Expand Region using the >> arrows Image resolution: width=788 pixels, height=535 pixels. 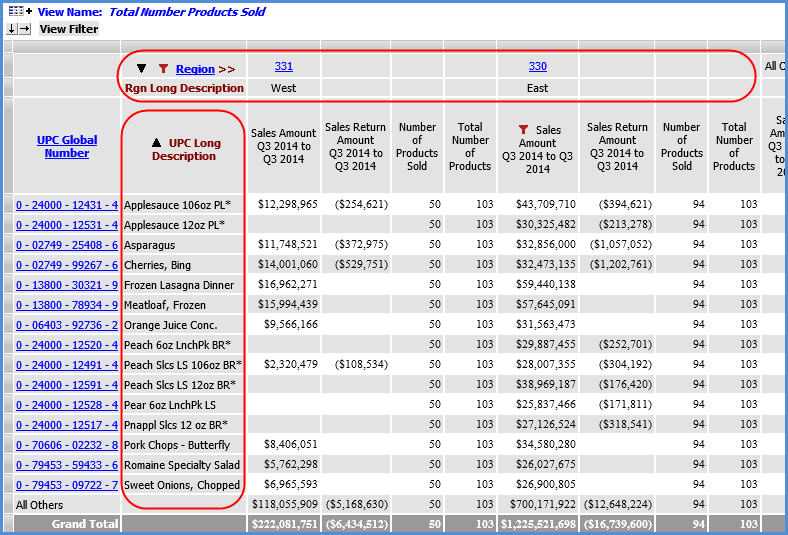[227, 69]
